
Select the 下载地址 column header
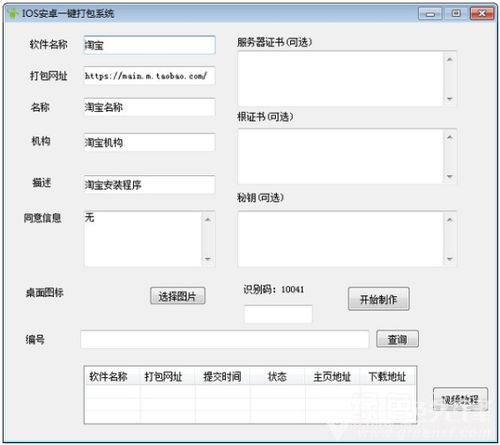387,377
